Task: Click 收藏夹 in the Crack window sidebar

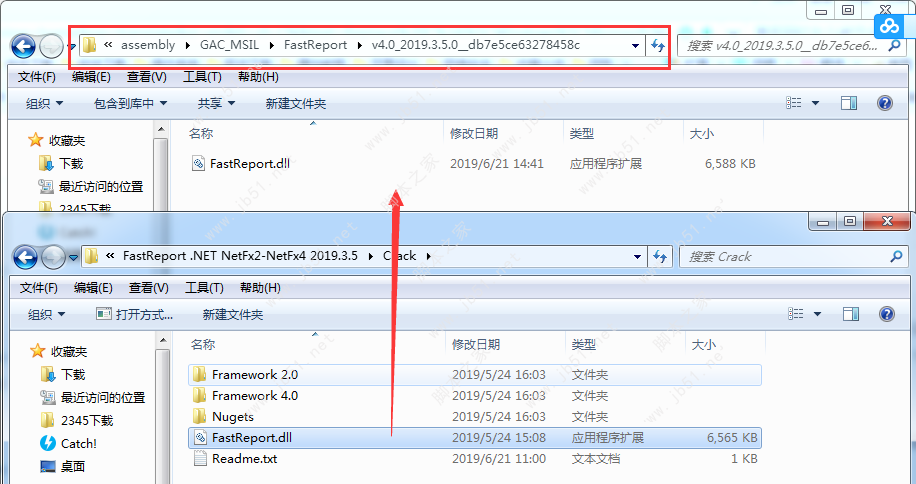Action: pos(58,351)
